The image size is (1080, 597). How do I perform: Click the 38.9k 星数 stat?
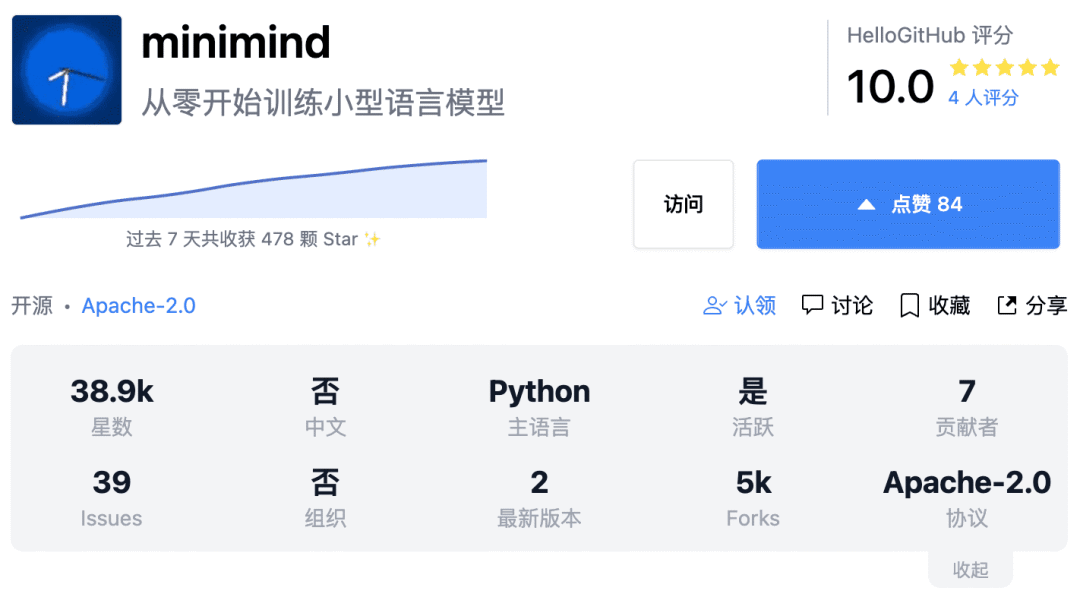[x=112, y=406]
